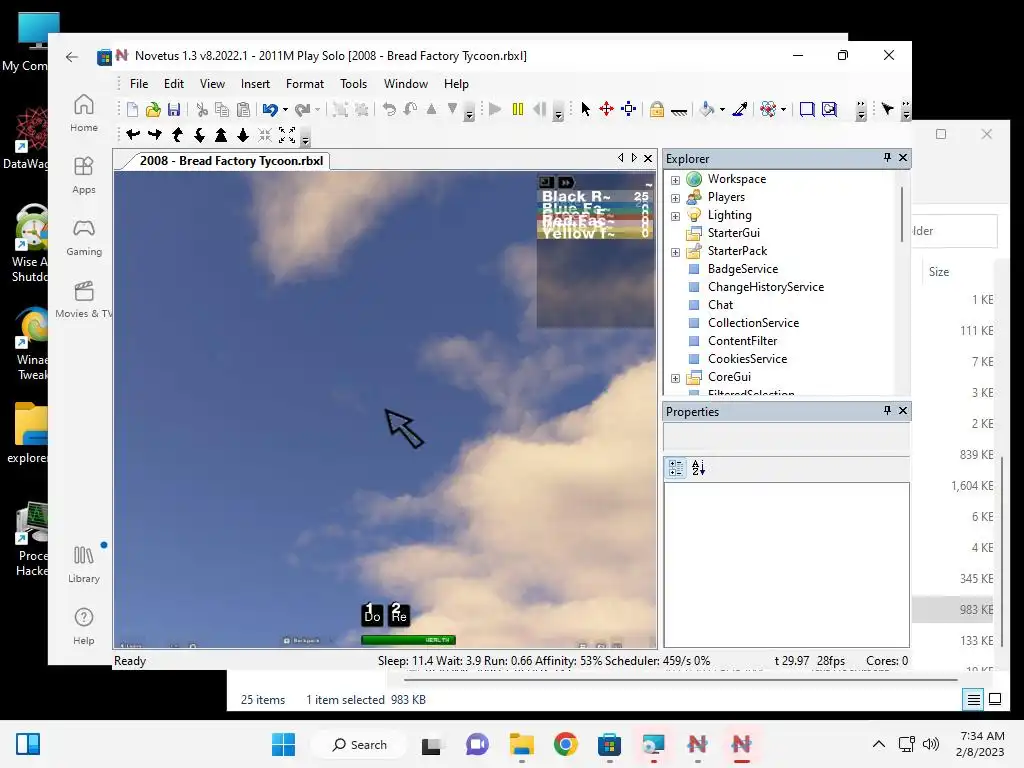Select the black arrow Select tool
The width and height of the screenshot is (1024, 768).
(x=586, y=109)
